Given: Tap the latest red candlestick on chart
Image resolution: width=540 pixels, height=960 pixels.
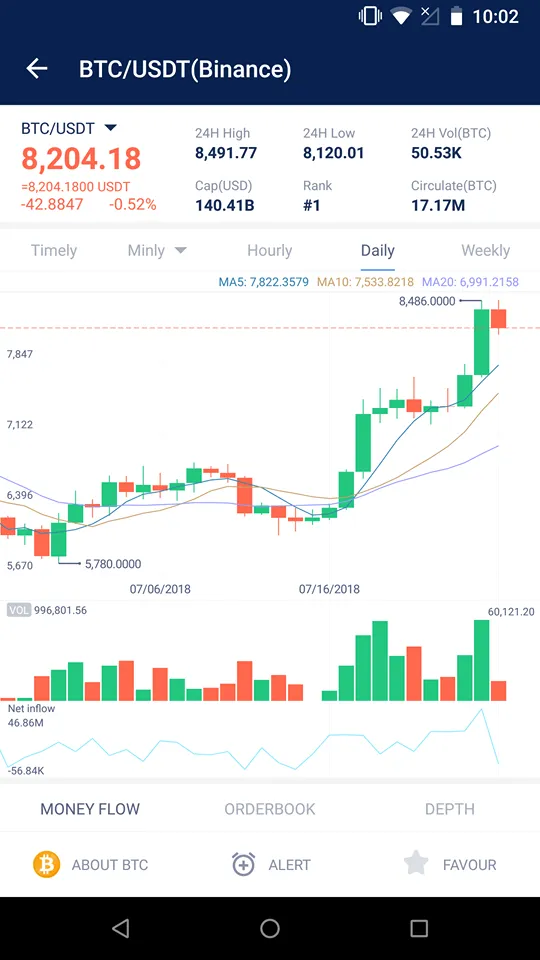Looking at the screenshot, I should (x=498, y=318).
